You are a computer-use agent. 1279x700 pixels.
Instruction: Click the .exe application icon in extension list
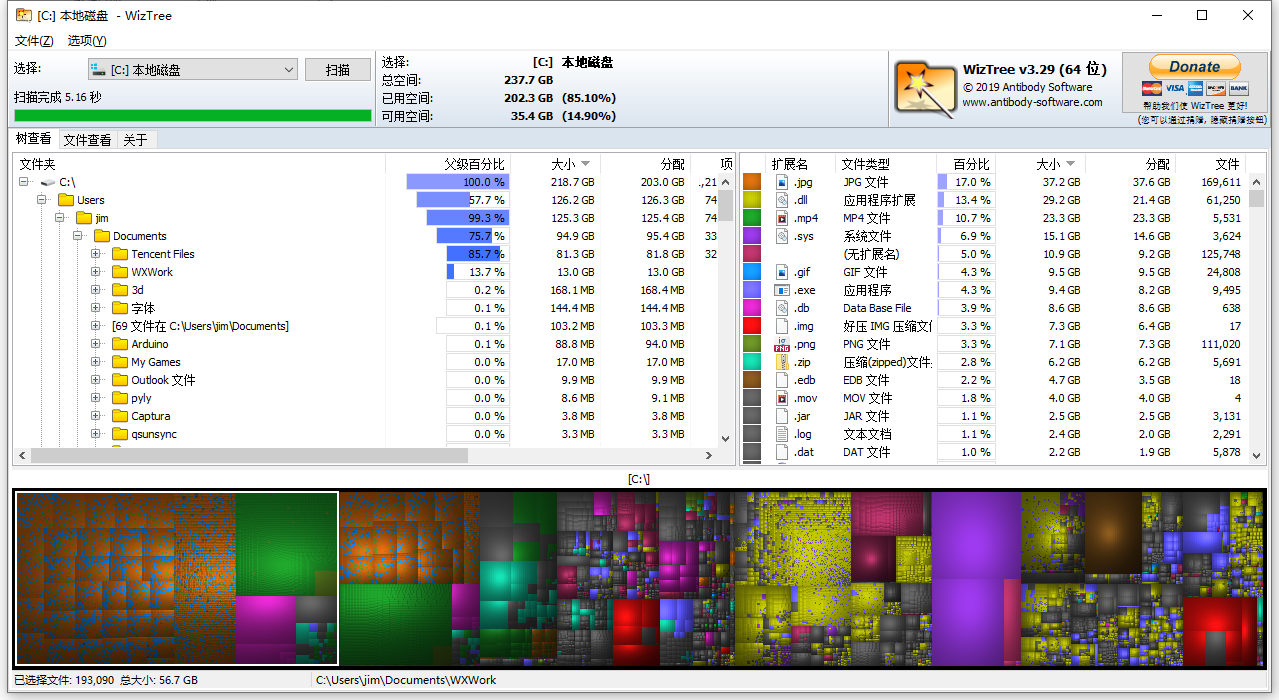(781, 289)
